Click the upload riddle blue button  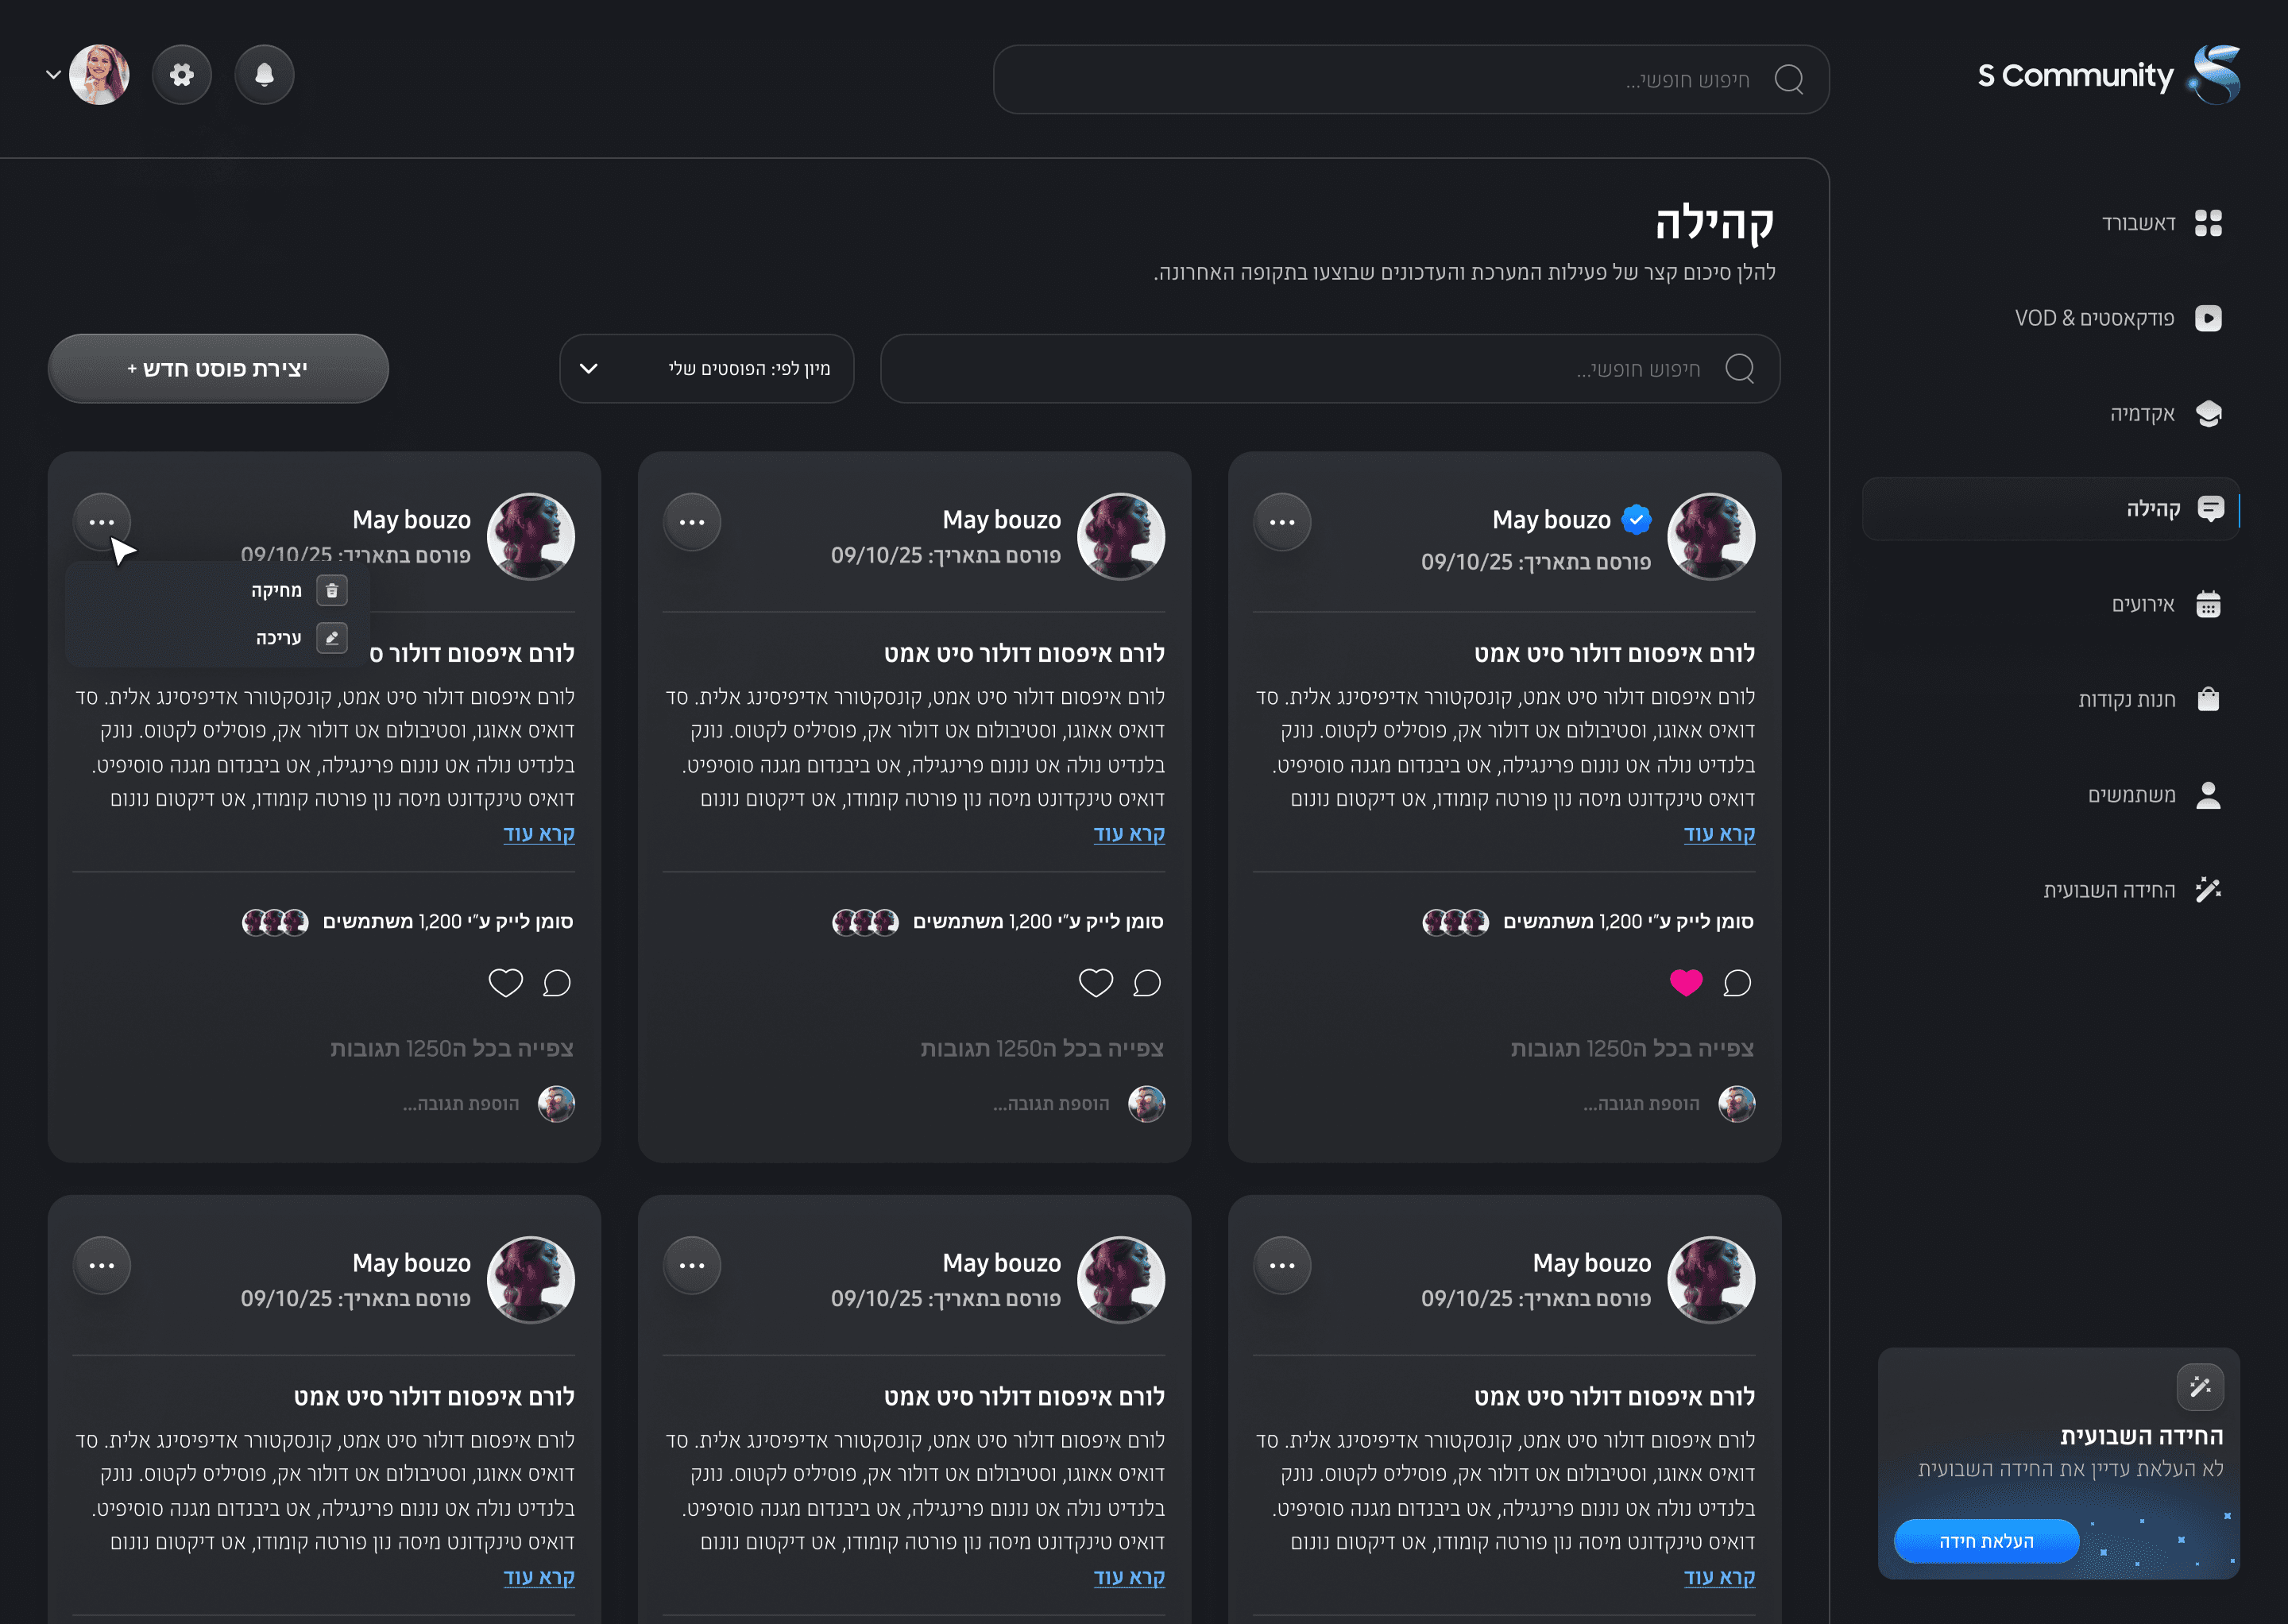point(1986,1541)
